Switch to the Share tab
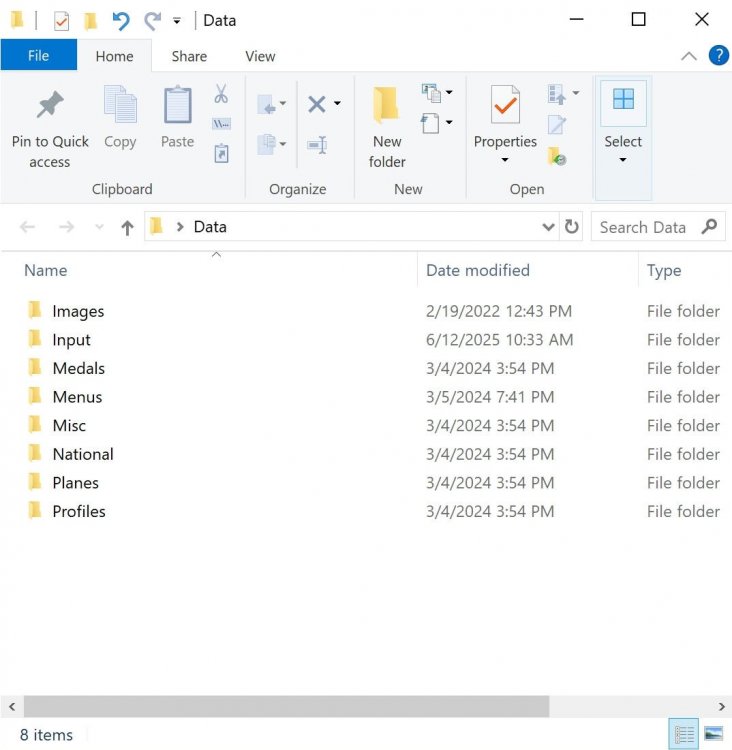732x750 pixels. pyautogui.click(x=189, y=56)
